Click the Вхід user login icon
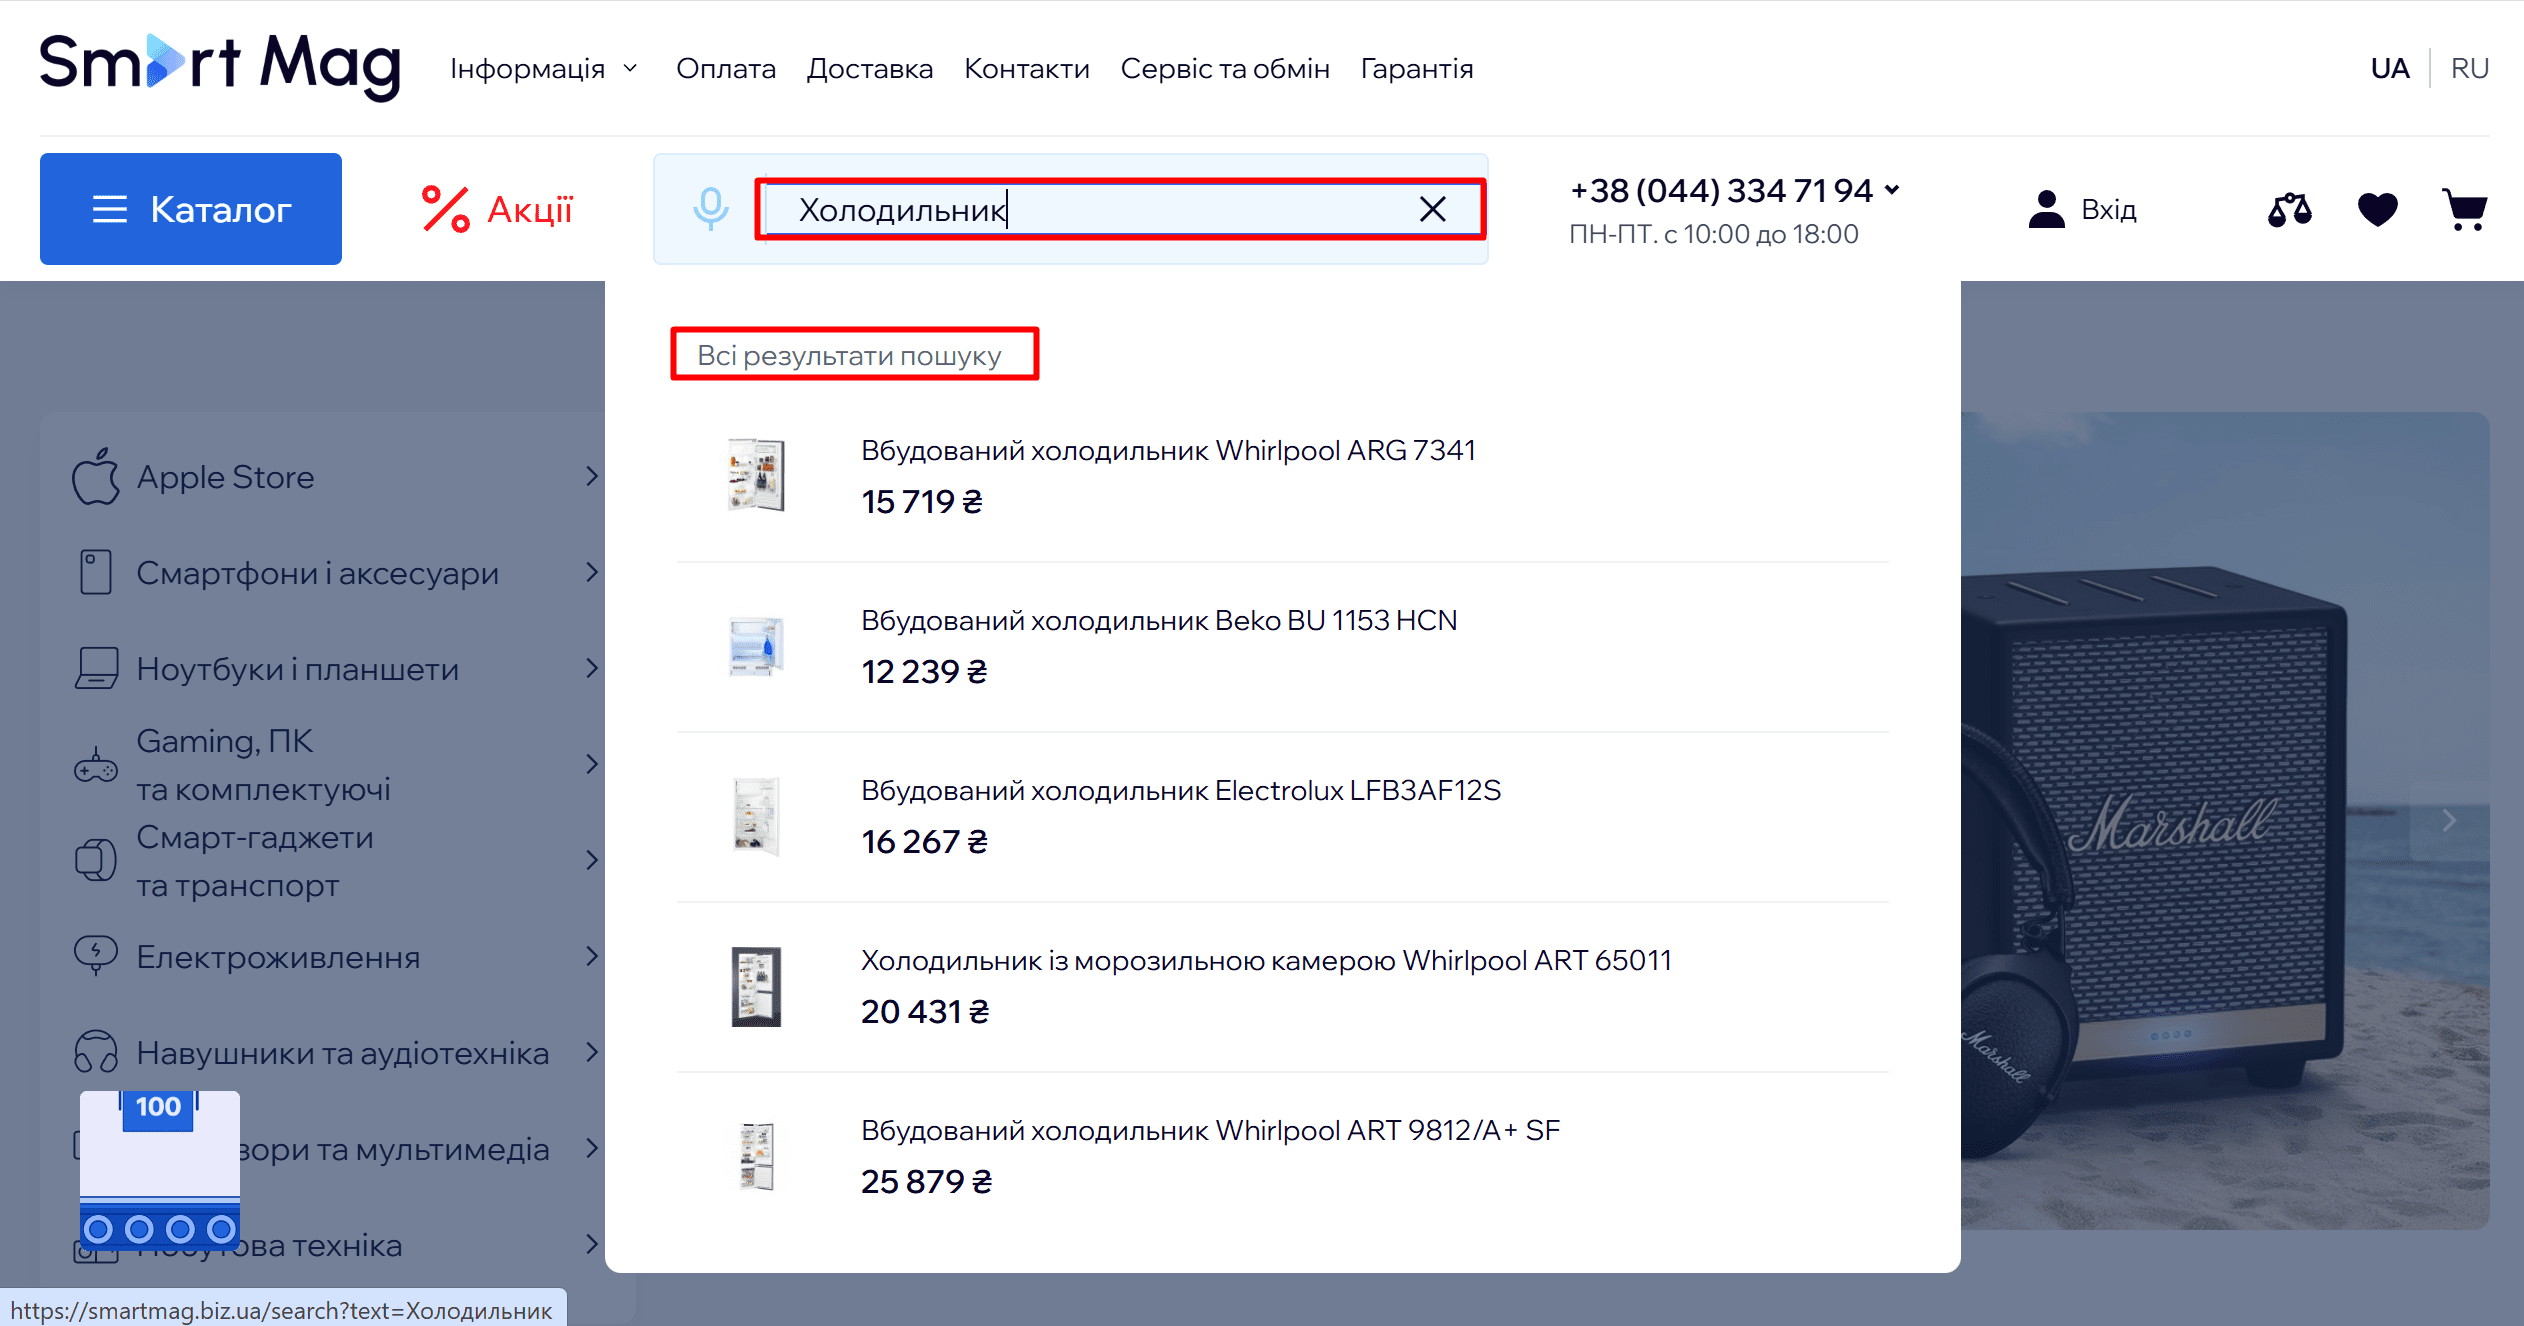The height and width of the screenshot is (1326, 2524). click(2046, 210)
